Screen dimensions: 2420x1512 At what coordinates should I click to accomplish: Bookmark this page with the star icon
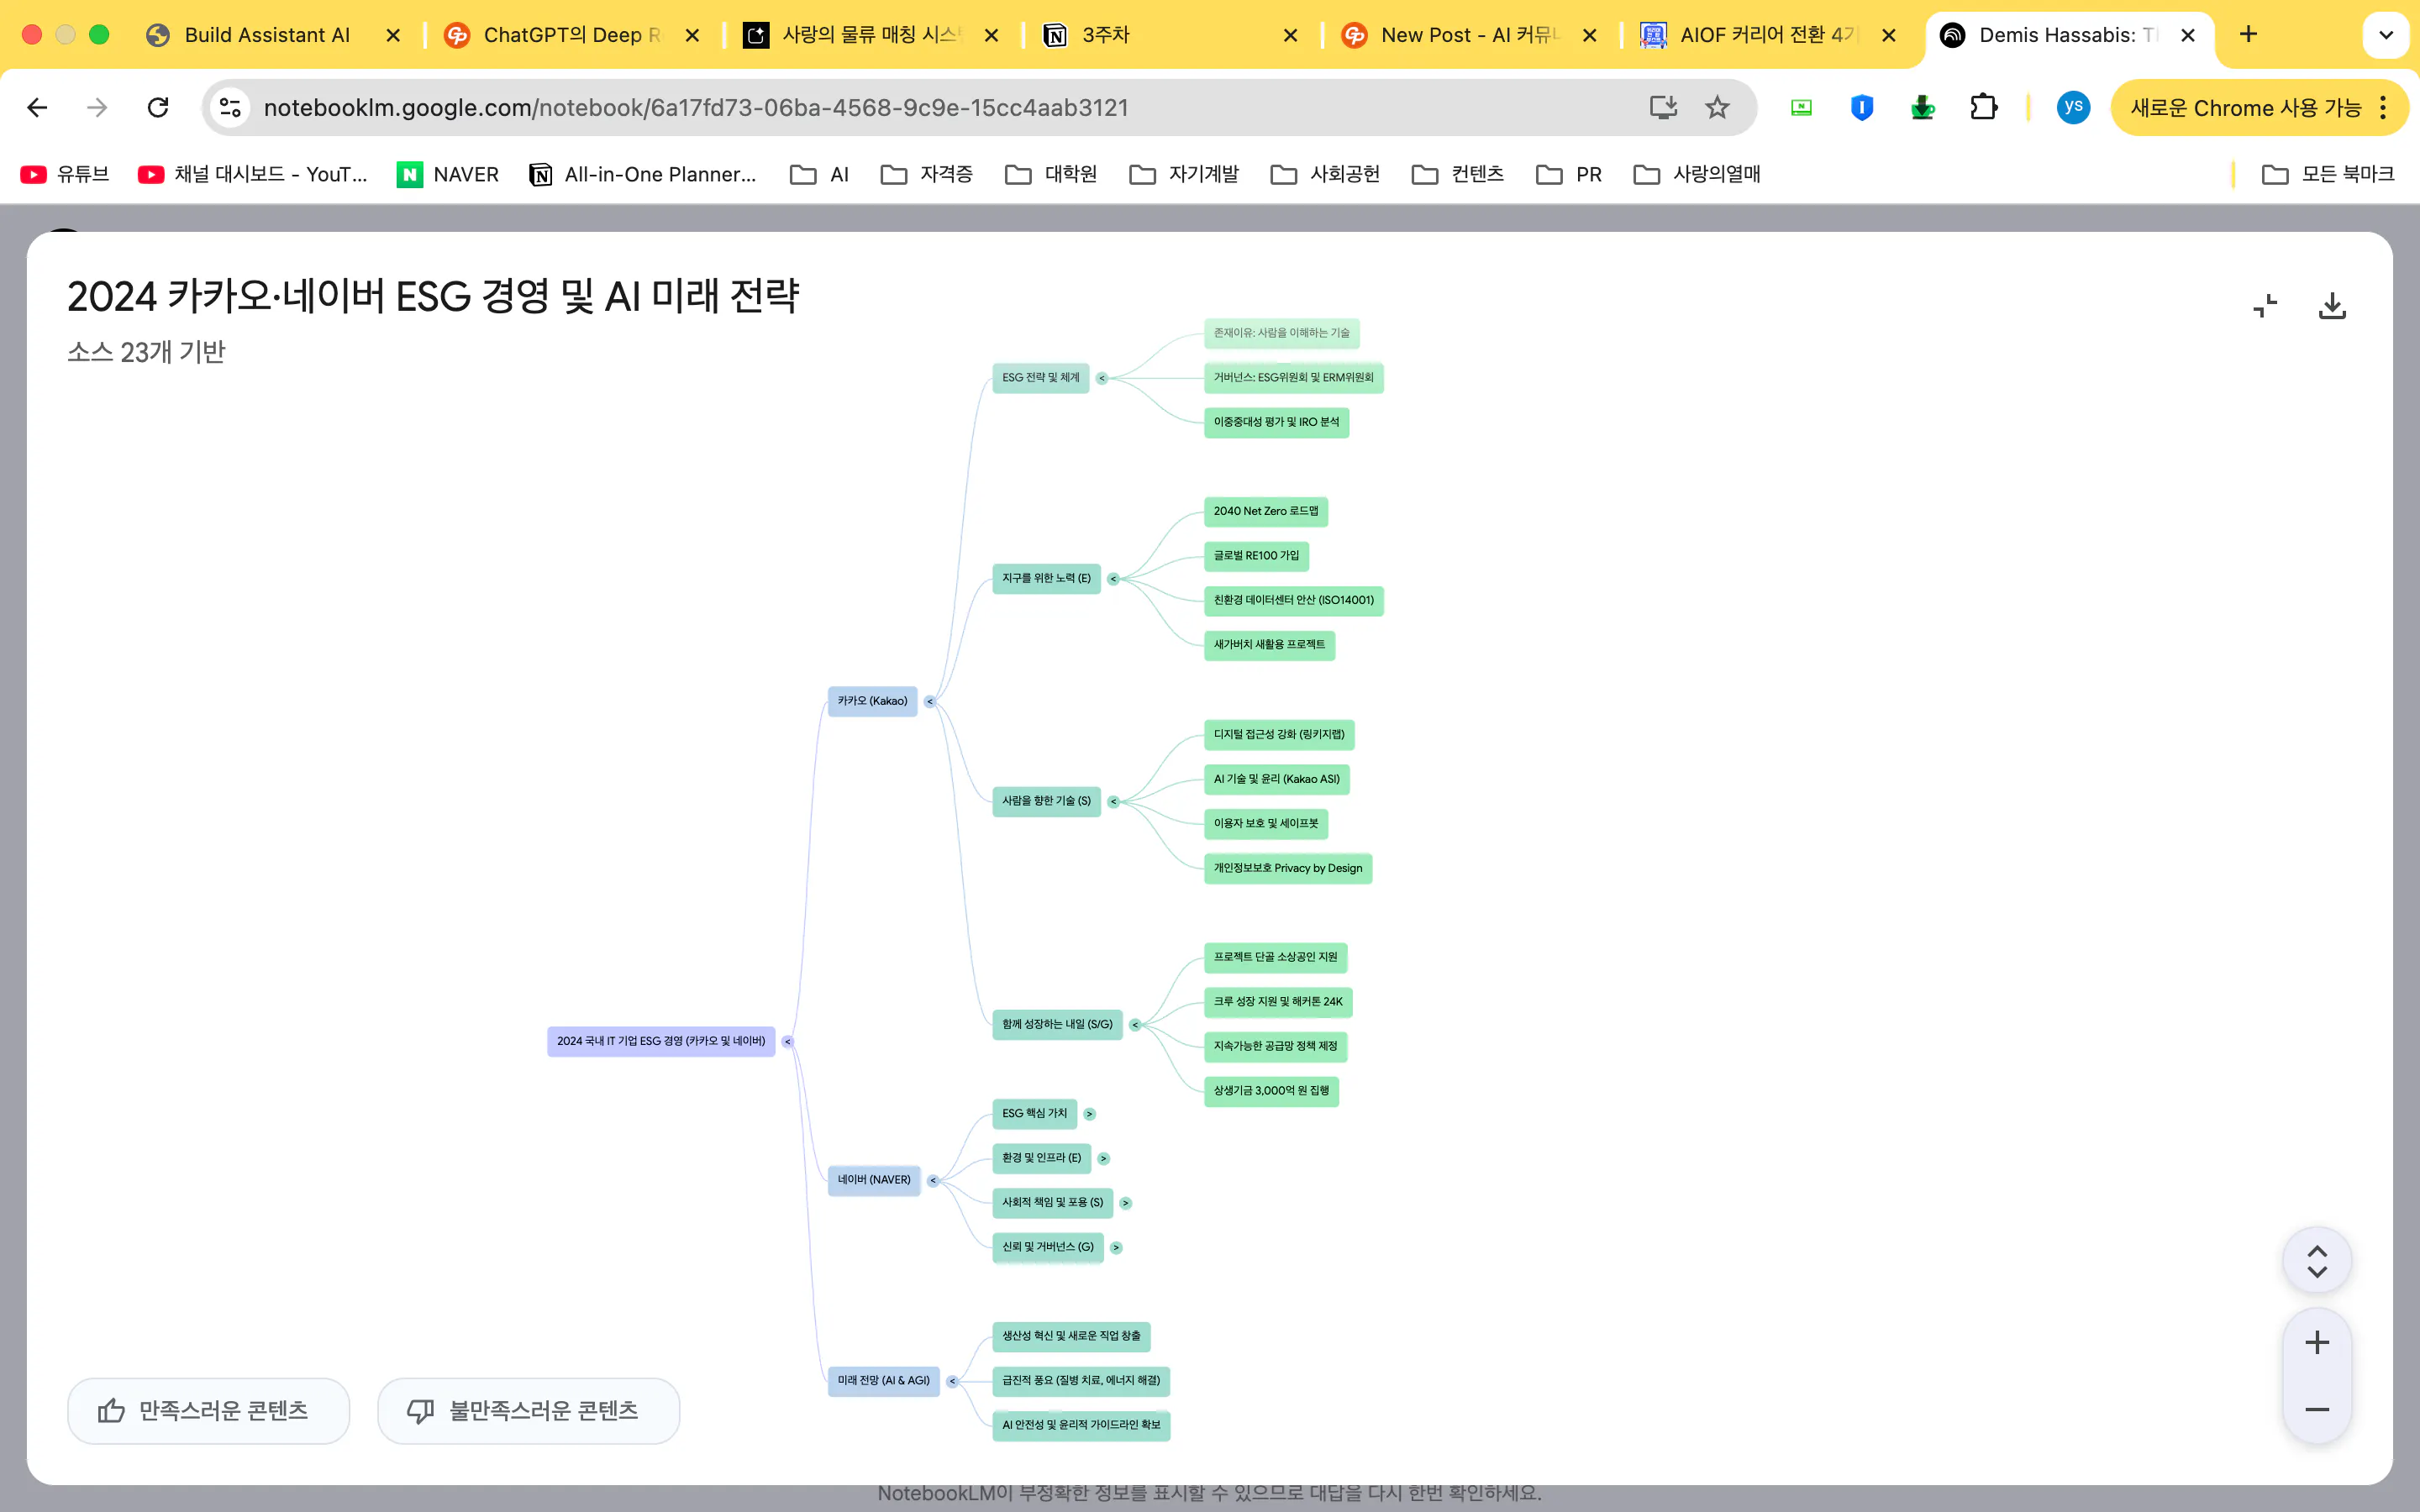tap(1717, 107)
